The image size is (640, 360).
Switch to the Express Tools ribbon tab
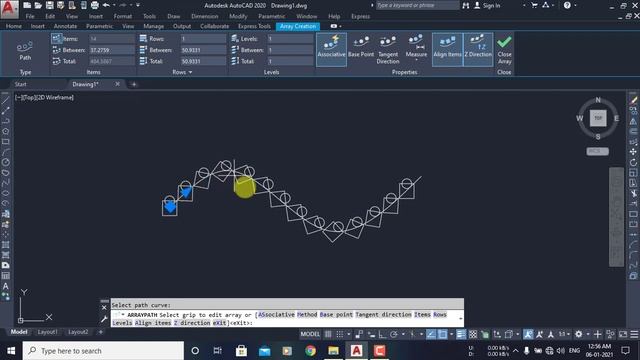(254, 26)
